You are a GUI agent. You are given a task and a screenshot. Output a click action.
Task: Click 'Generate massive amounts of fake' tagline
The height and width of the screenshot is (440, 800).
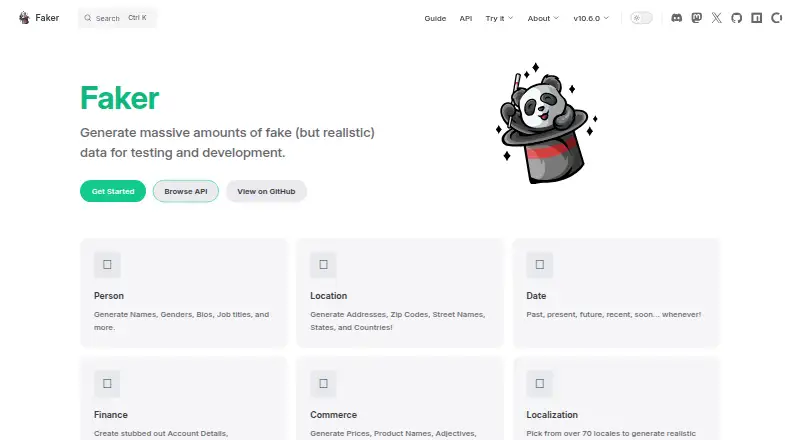tap(227, 142)
